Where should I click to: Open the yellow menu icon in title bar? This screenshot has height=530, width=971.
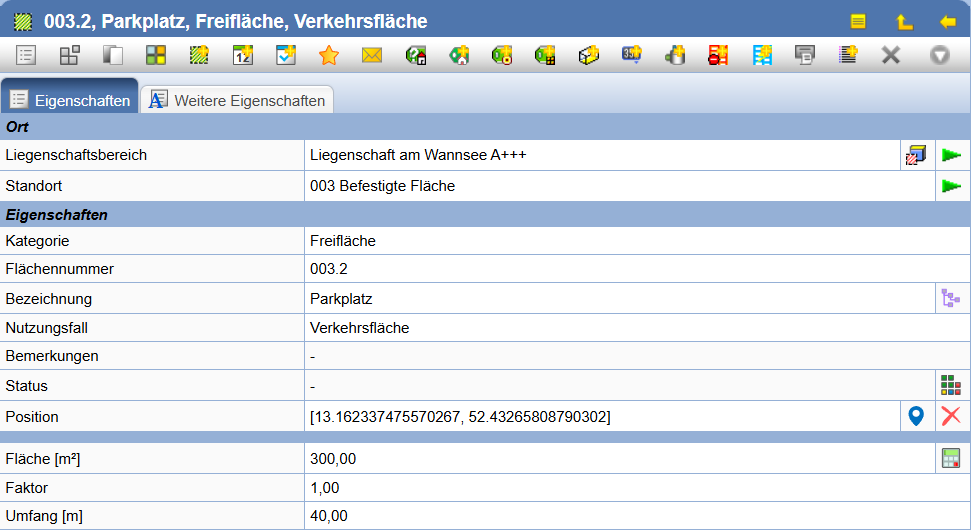point(858,21)
